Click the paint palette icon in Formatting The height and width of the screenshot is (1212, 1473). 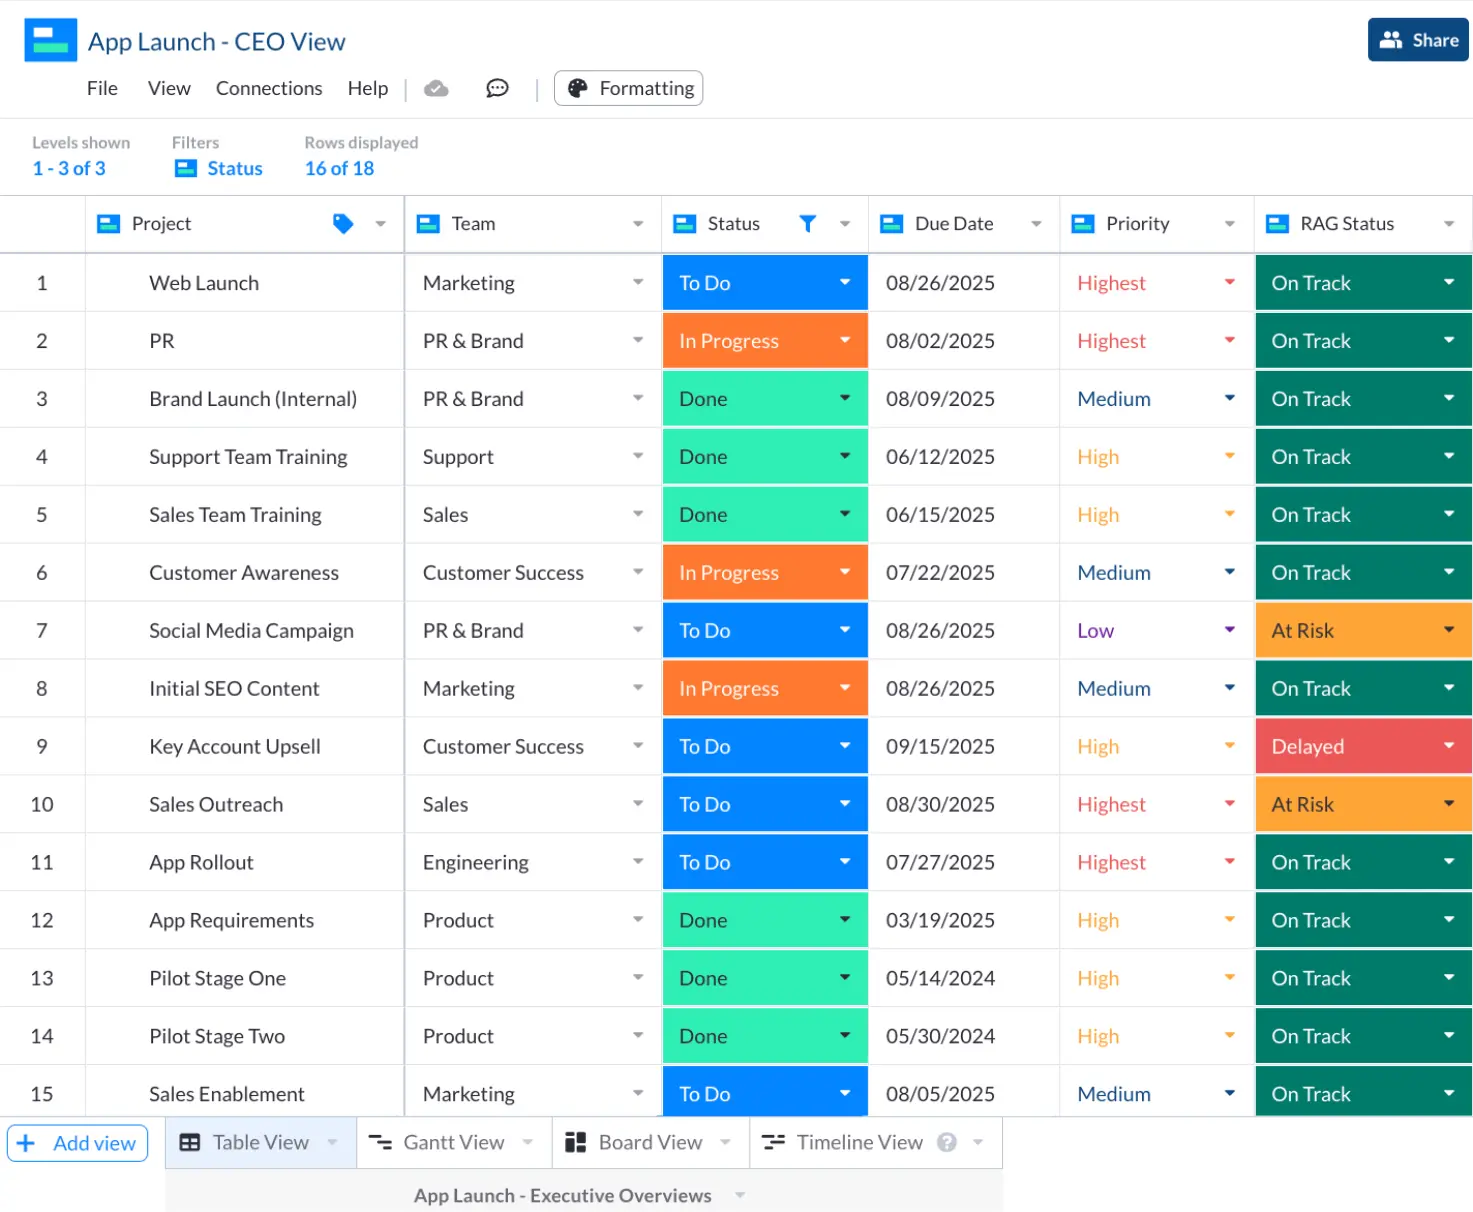(x=577, y=88)
